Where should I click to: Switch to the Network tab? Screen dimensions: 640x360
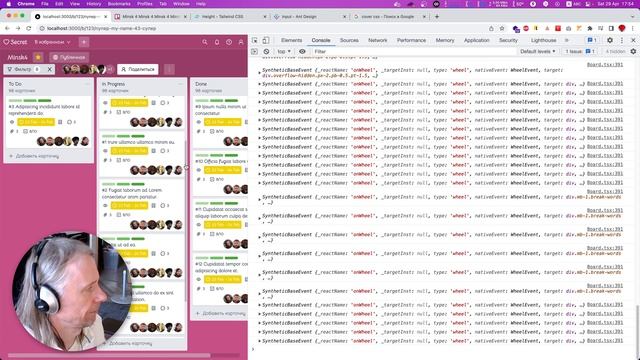[378, 40]
